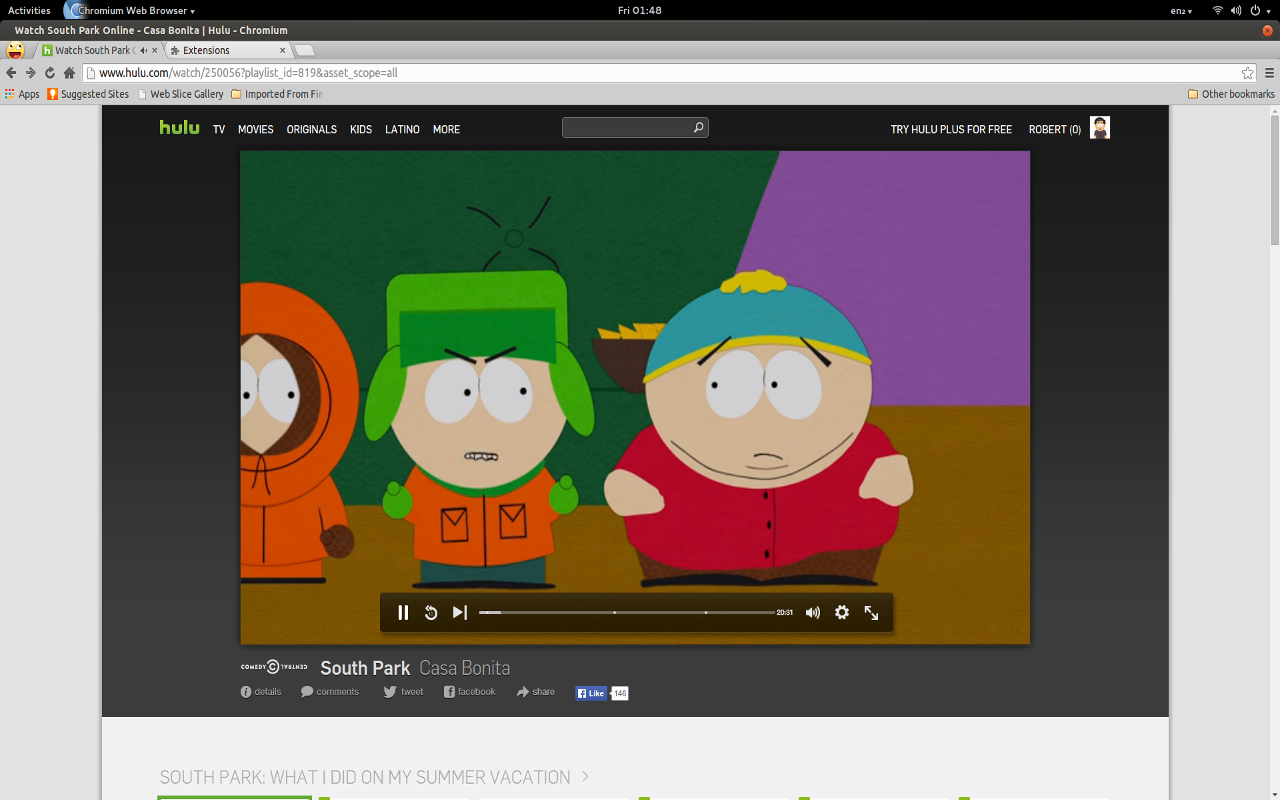Viewport: 1280px width, 800px height.
Task: Reload the current page
Action: [50, 73]
